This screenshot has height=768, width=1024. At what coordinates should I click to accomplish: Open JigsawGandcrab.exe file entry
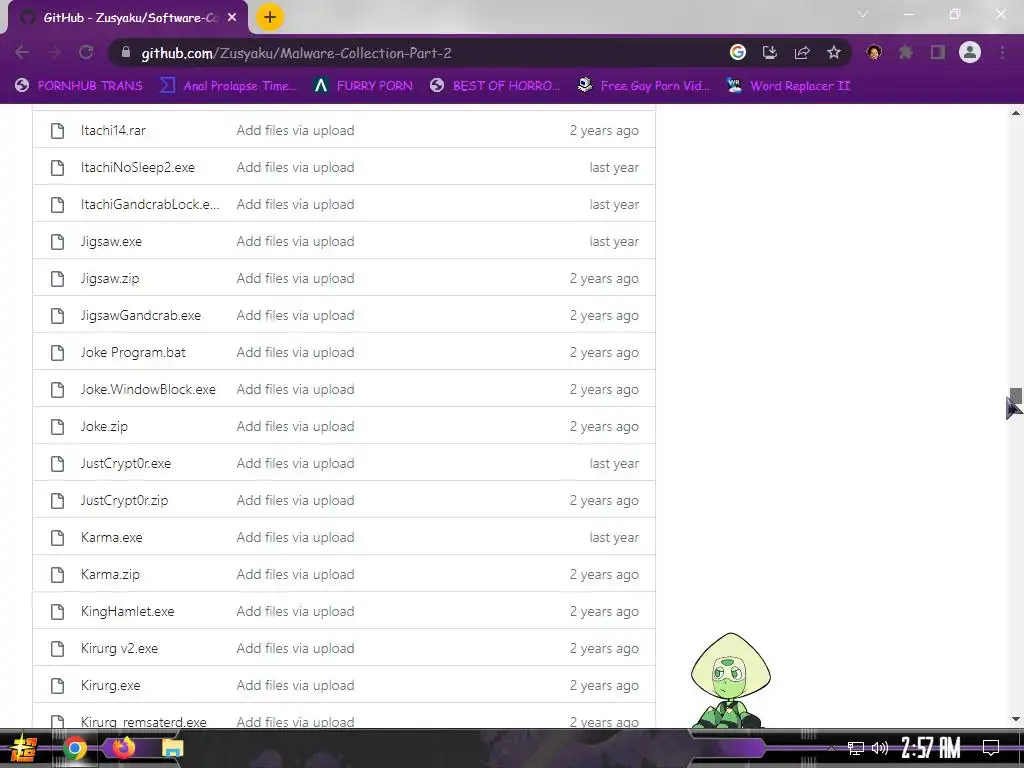pos(141,315)
